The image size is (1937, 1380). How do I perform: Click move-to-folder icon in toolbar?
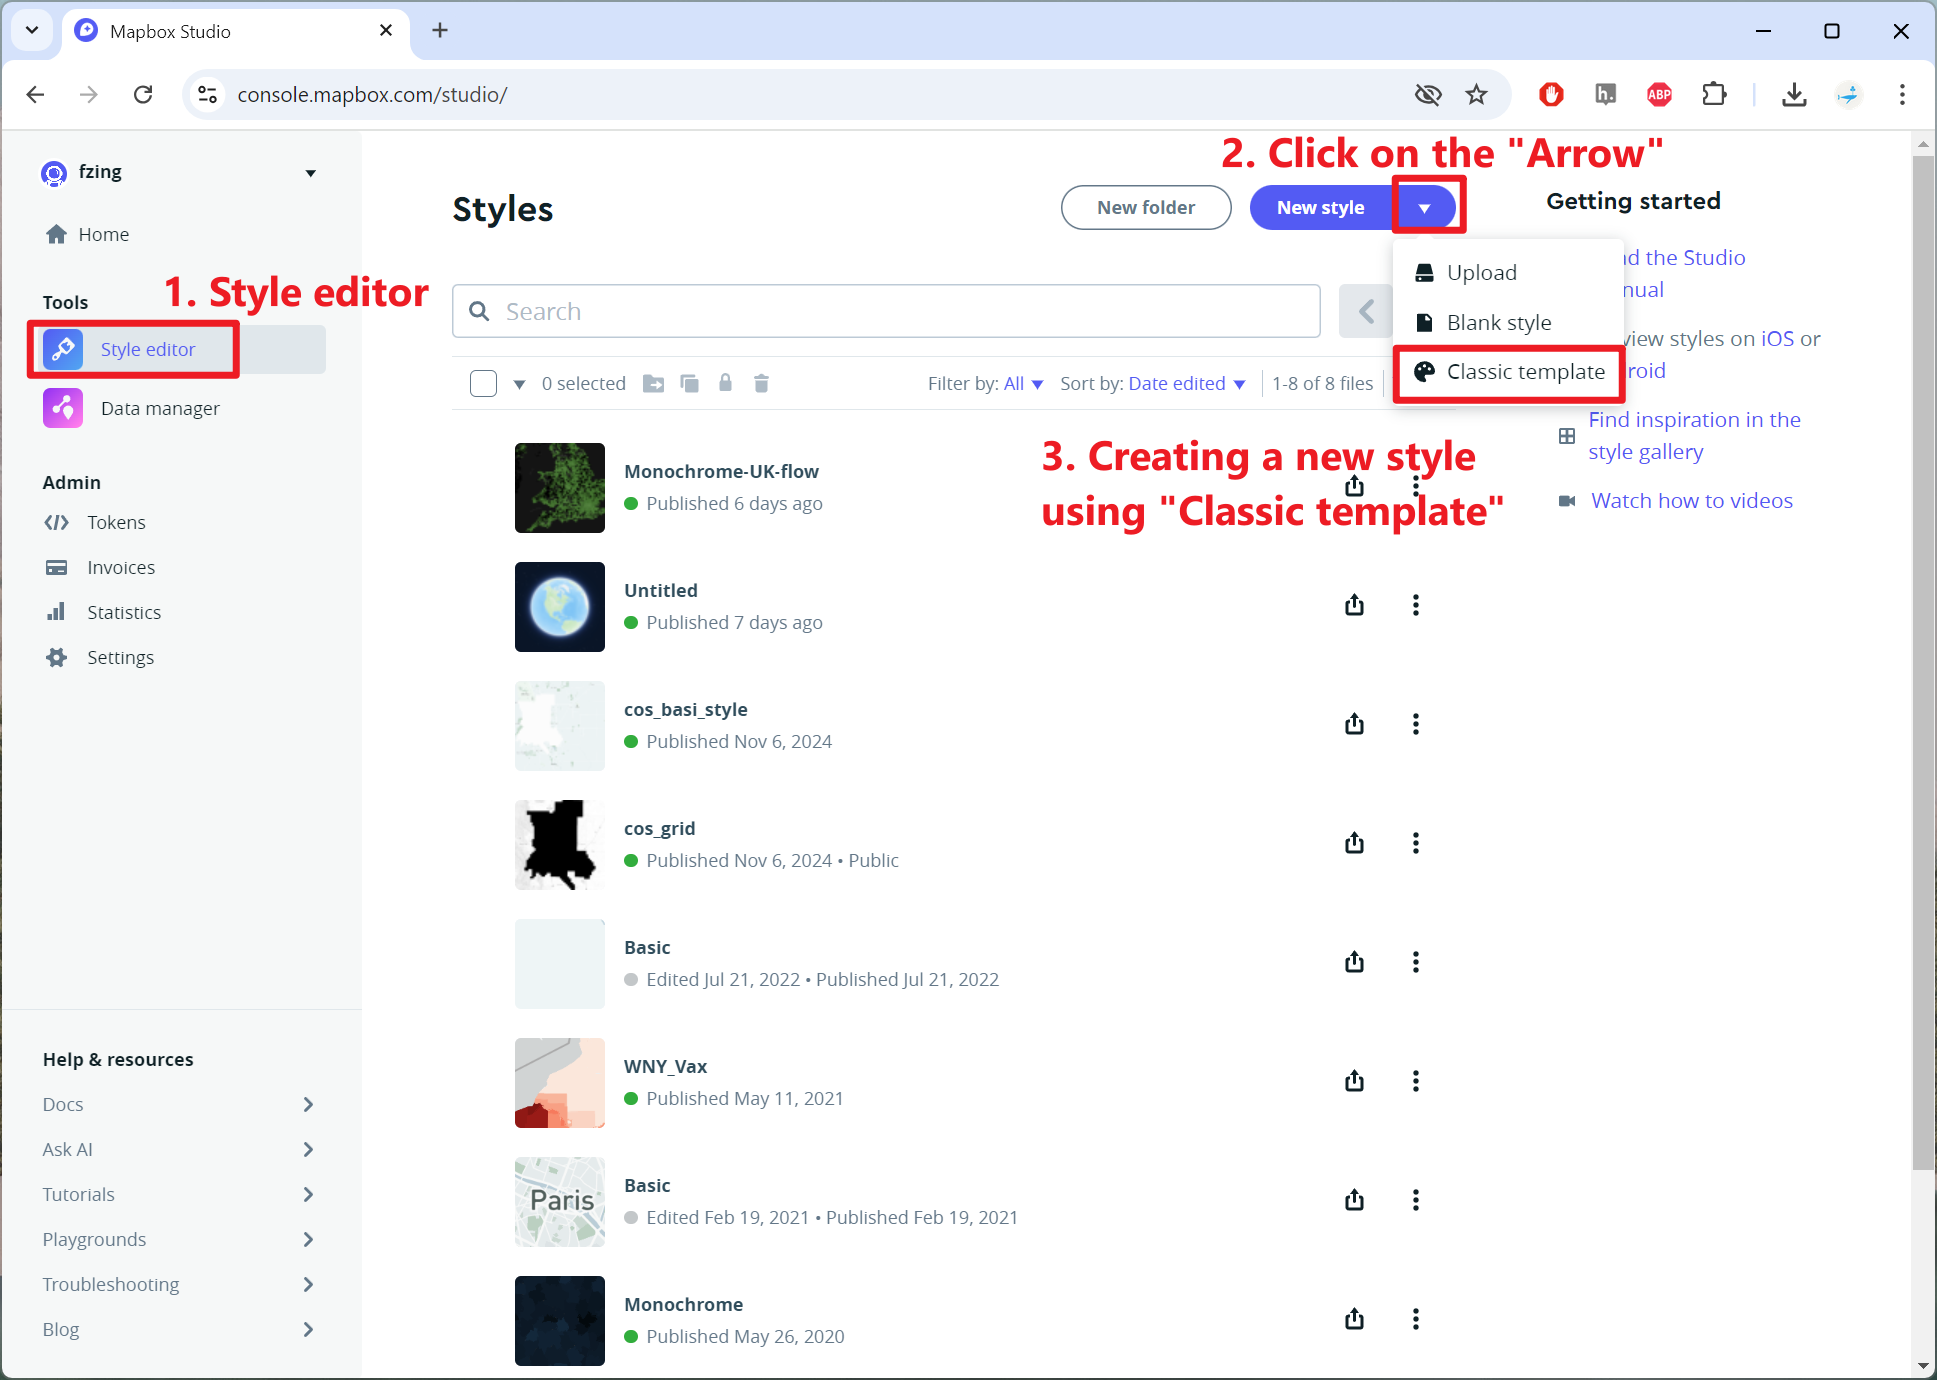click(x=653, y=383)
